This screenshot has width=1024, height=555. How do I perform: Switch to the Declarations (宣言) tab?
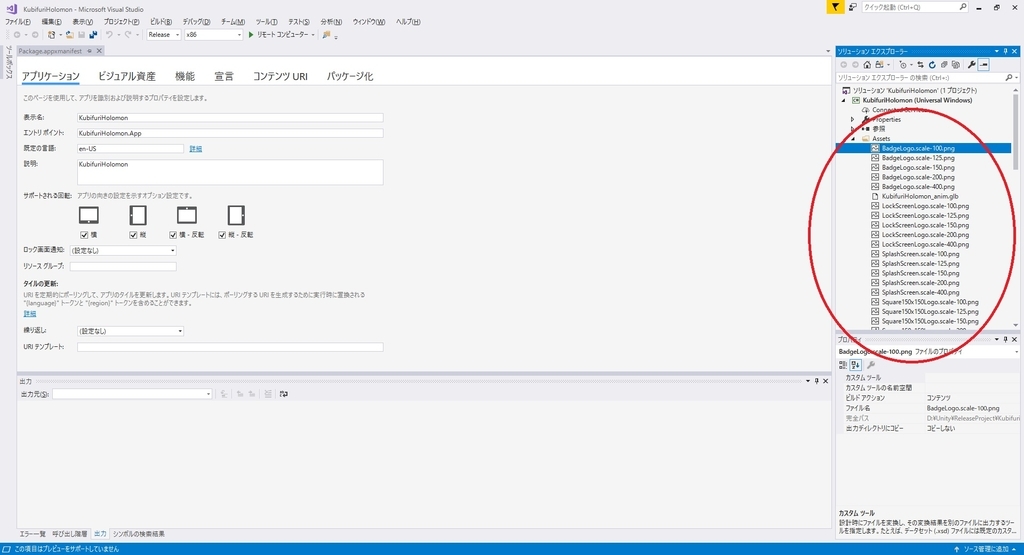tap(224, 76)
